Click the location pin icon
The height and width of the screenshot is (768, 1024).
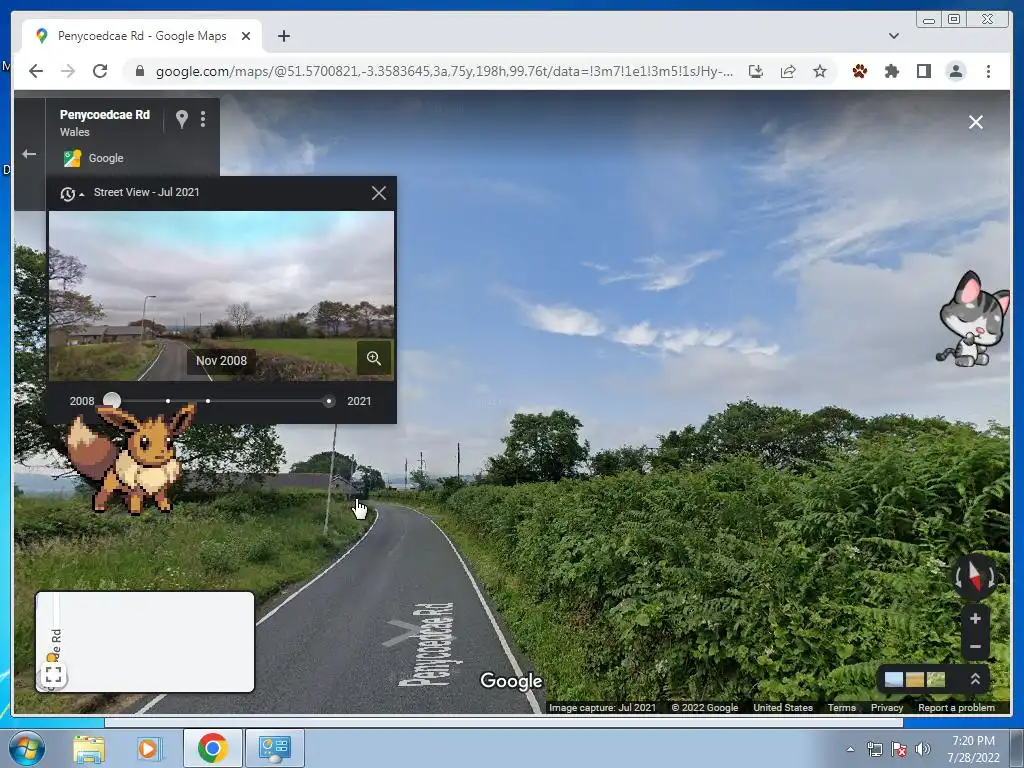pyautogui.click(x=182, y=119)
